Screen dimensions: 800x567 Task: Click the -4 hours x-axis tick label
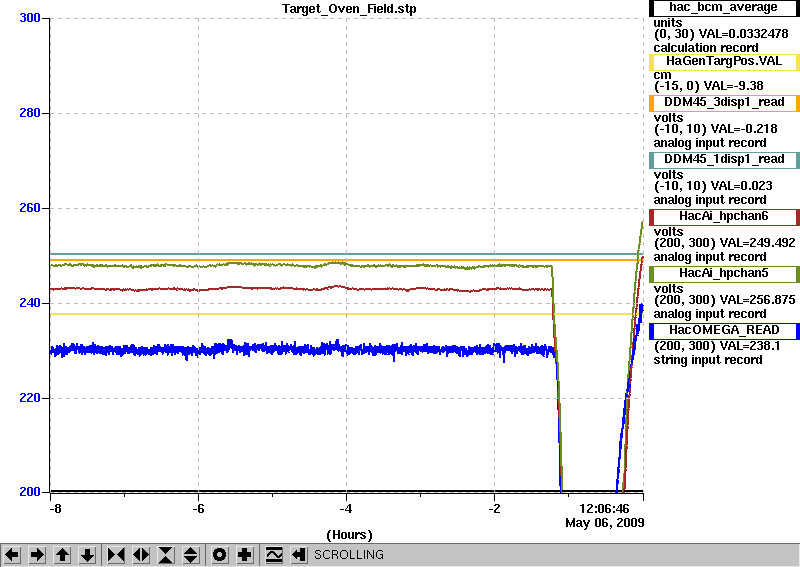pos(346,509)
